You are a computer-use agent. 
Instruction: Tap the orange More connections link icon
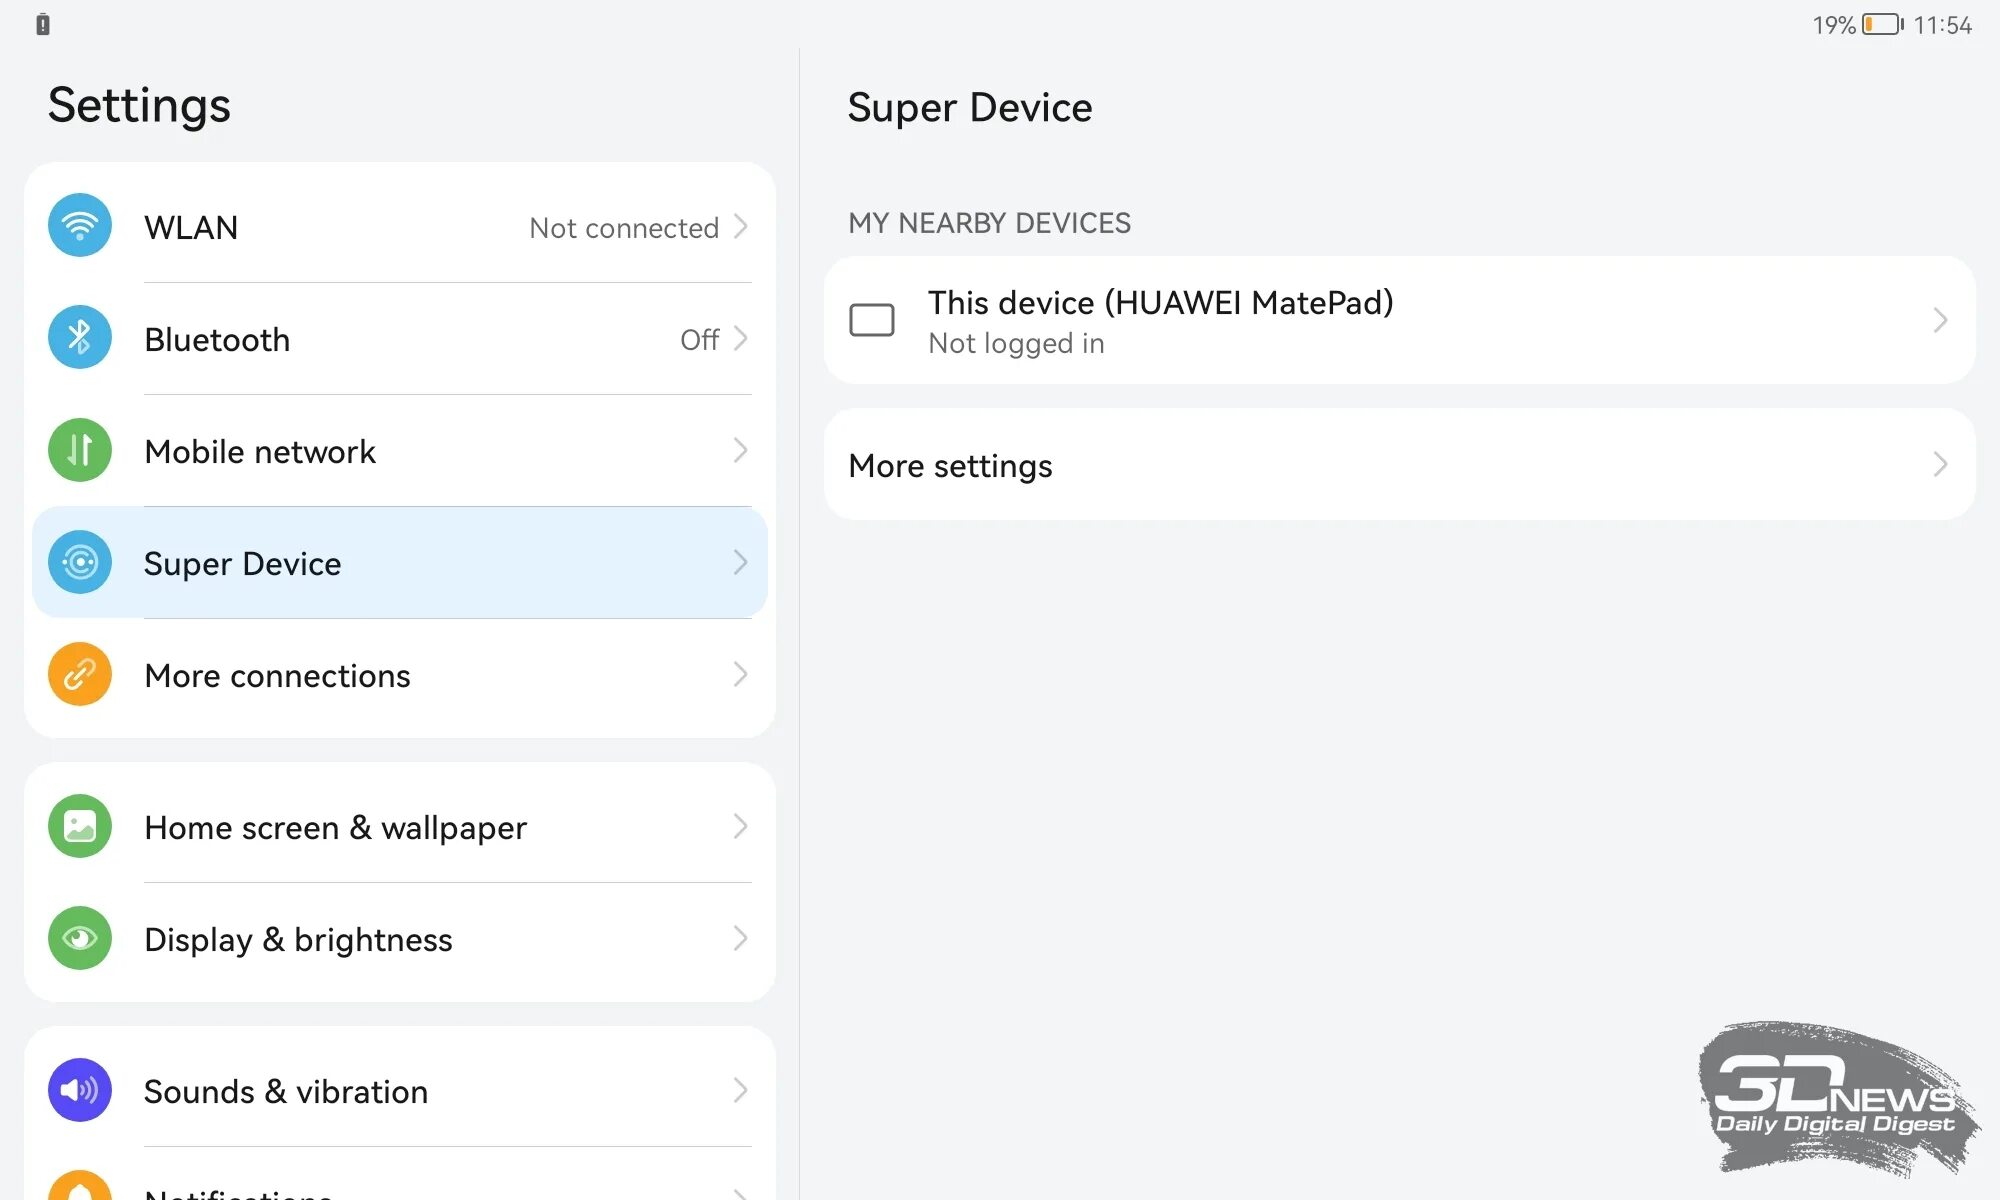80,675
